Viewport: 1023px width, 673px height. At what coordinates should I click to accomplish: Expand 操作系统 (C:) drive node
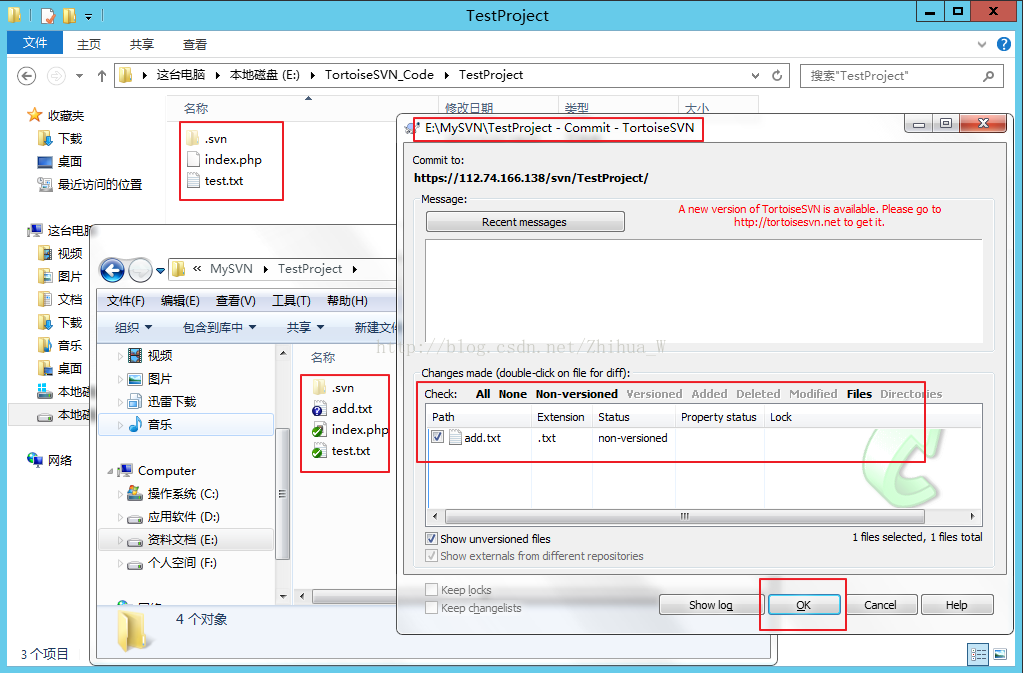point(120,494)
